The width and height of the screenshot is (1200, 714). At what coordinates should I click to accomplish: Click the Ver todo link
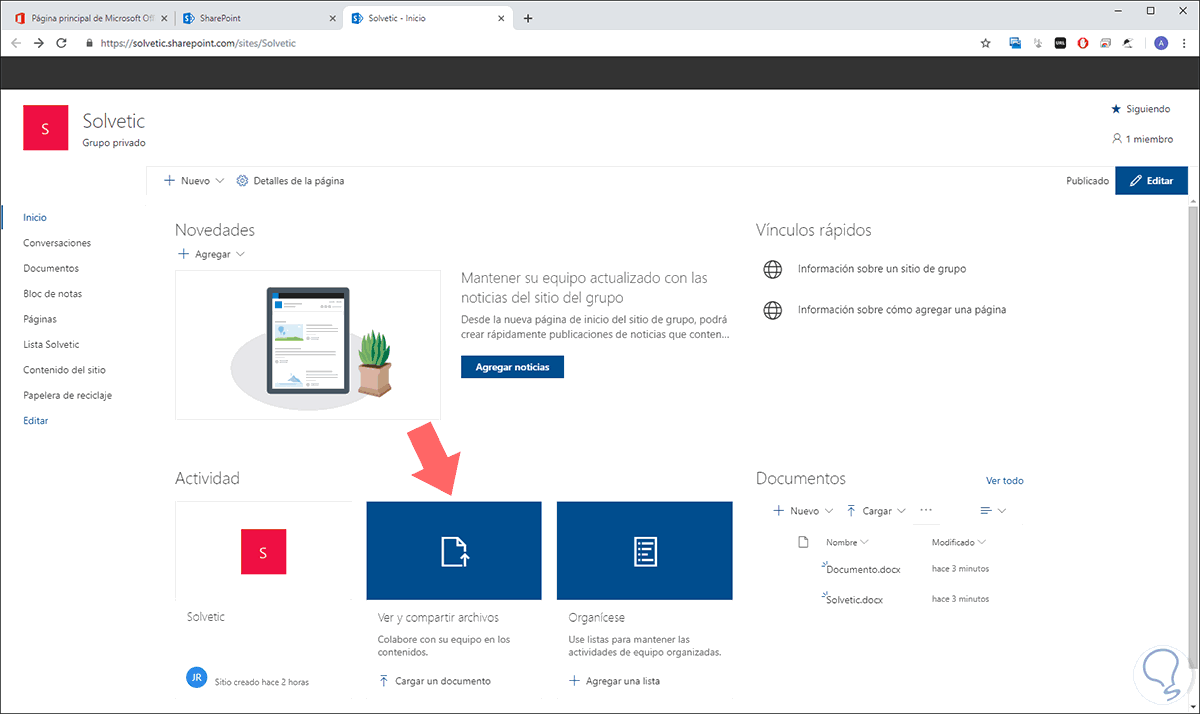click(x=1004, y=480)
